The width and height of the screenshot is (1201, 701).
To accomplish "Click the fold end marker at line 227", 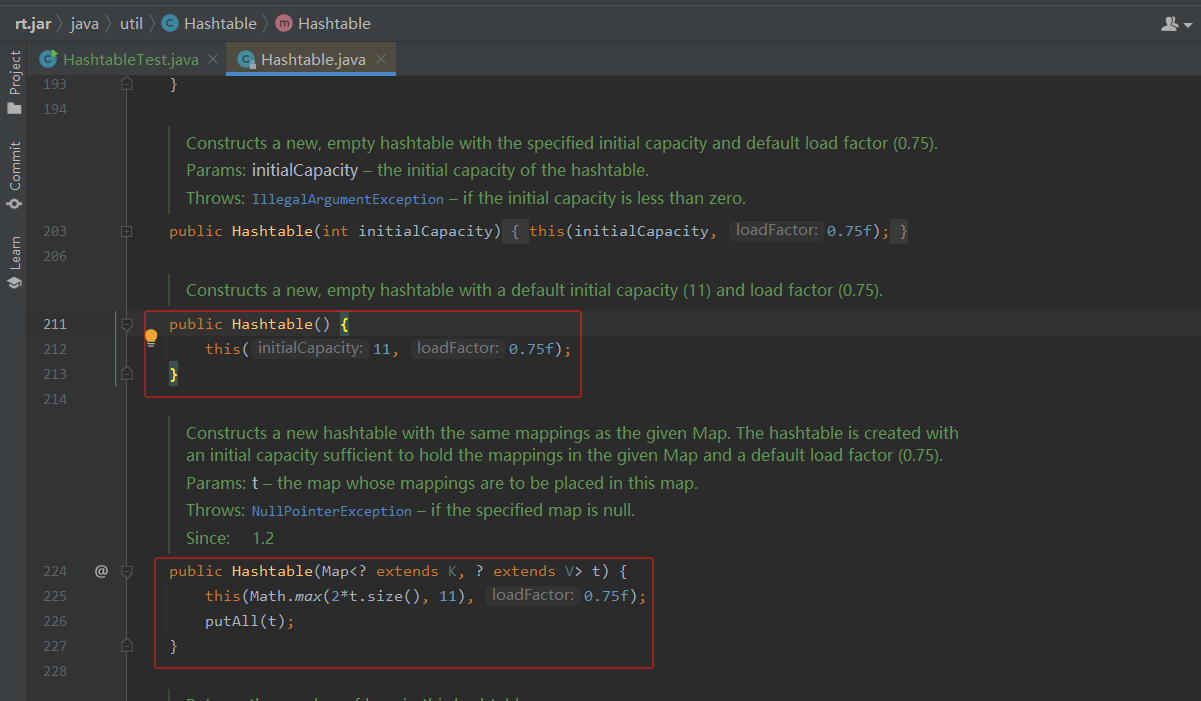I will click(x=127, y=645).
